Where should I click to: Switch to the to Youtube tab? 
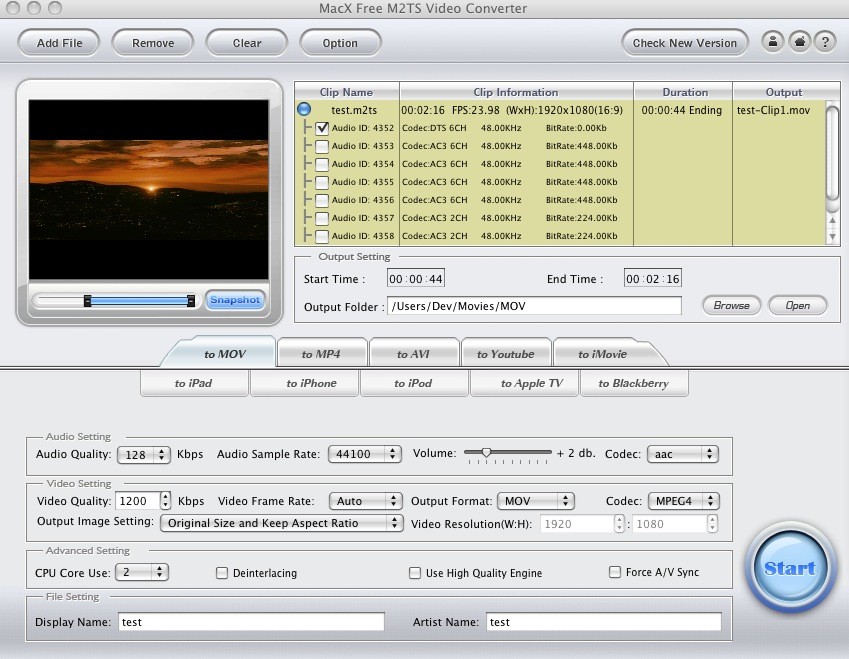pyautogui.click(x=505, y=354)
